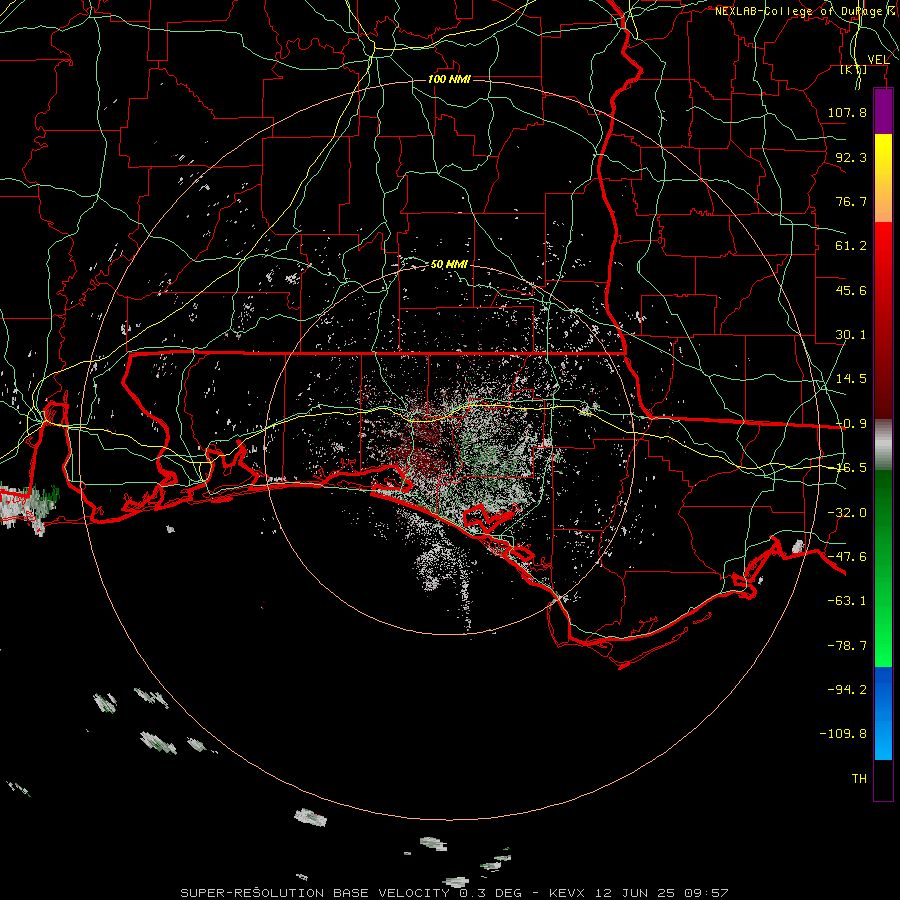
Task: Click the [KT] units label
Action: pyautogui.click(x=854, y=70)
